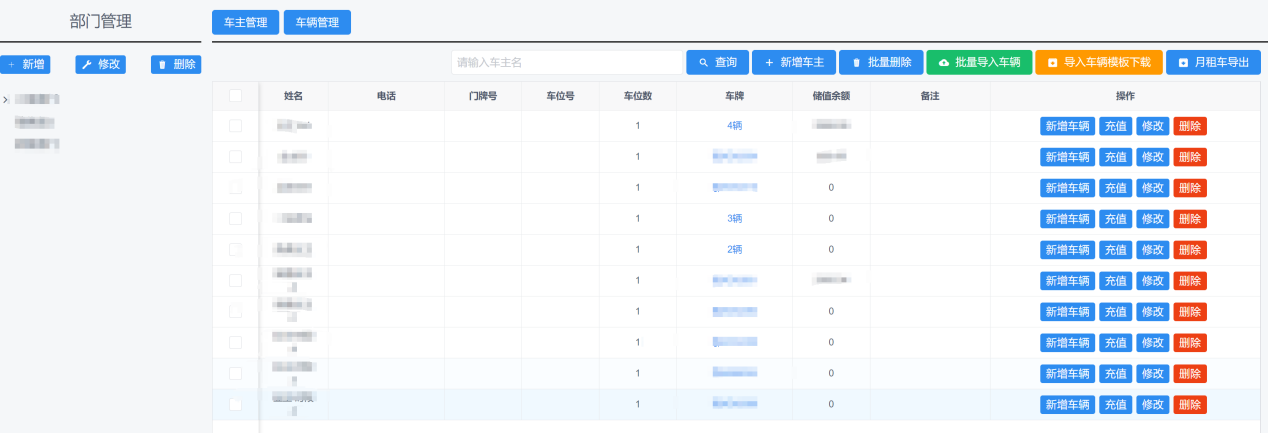This screenshot has width=1268, height=433.
Task: Click the 批量删除 button
Action: coord(881,62)
